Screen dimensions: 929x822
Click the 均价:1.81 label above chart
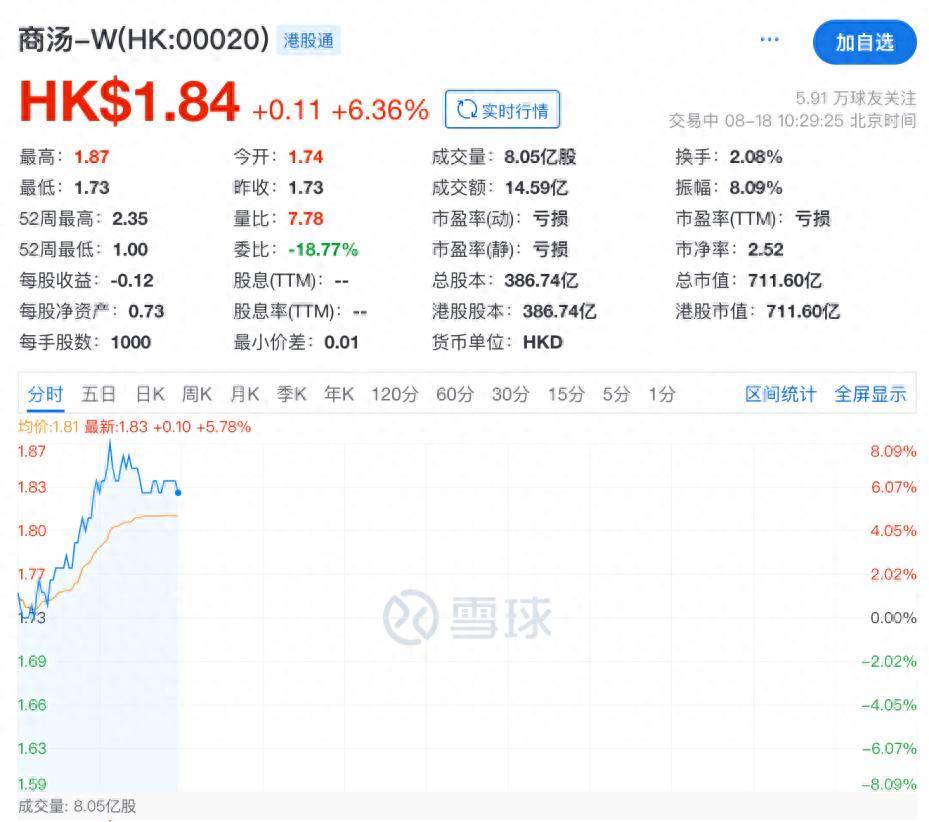click(49, 427)
